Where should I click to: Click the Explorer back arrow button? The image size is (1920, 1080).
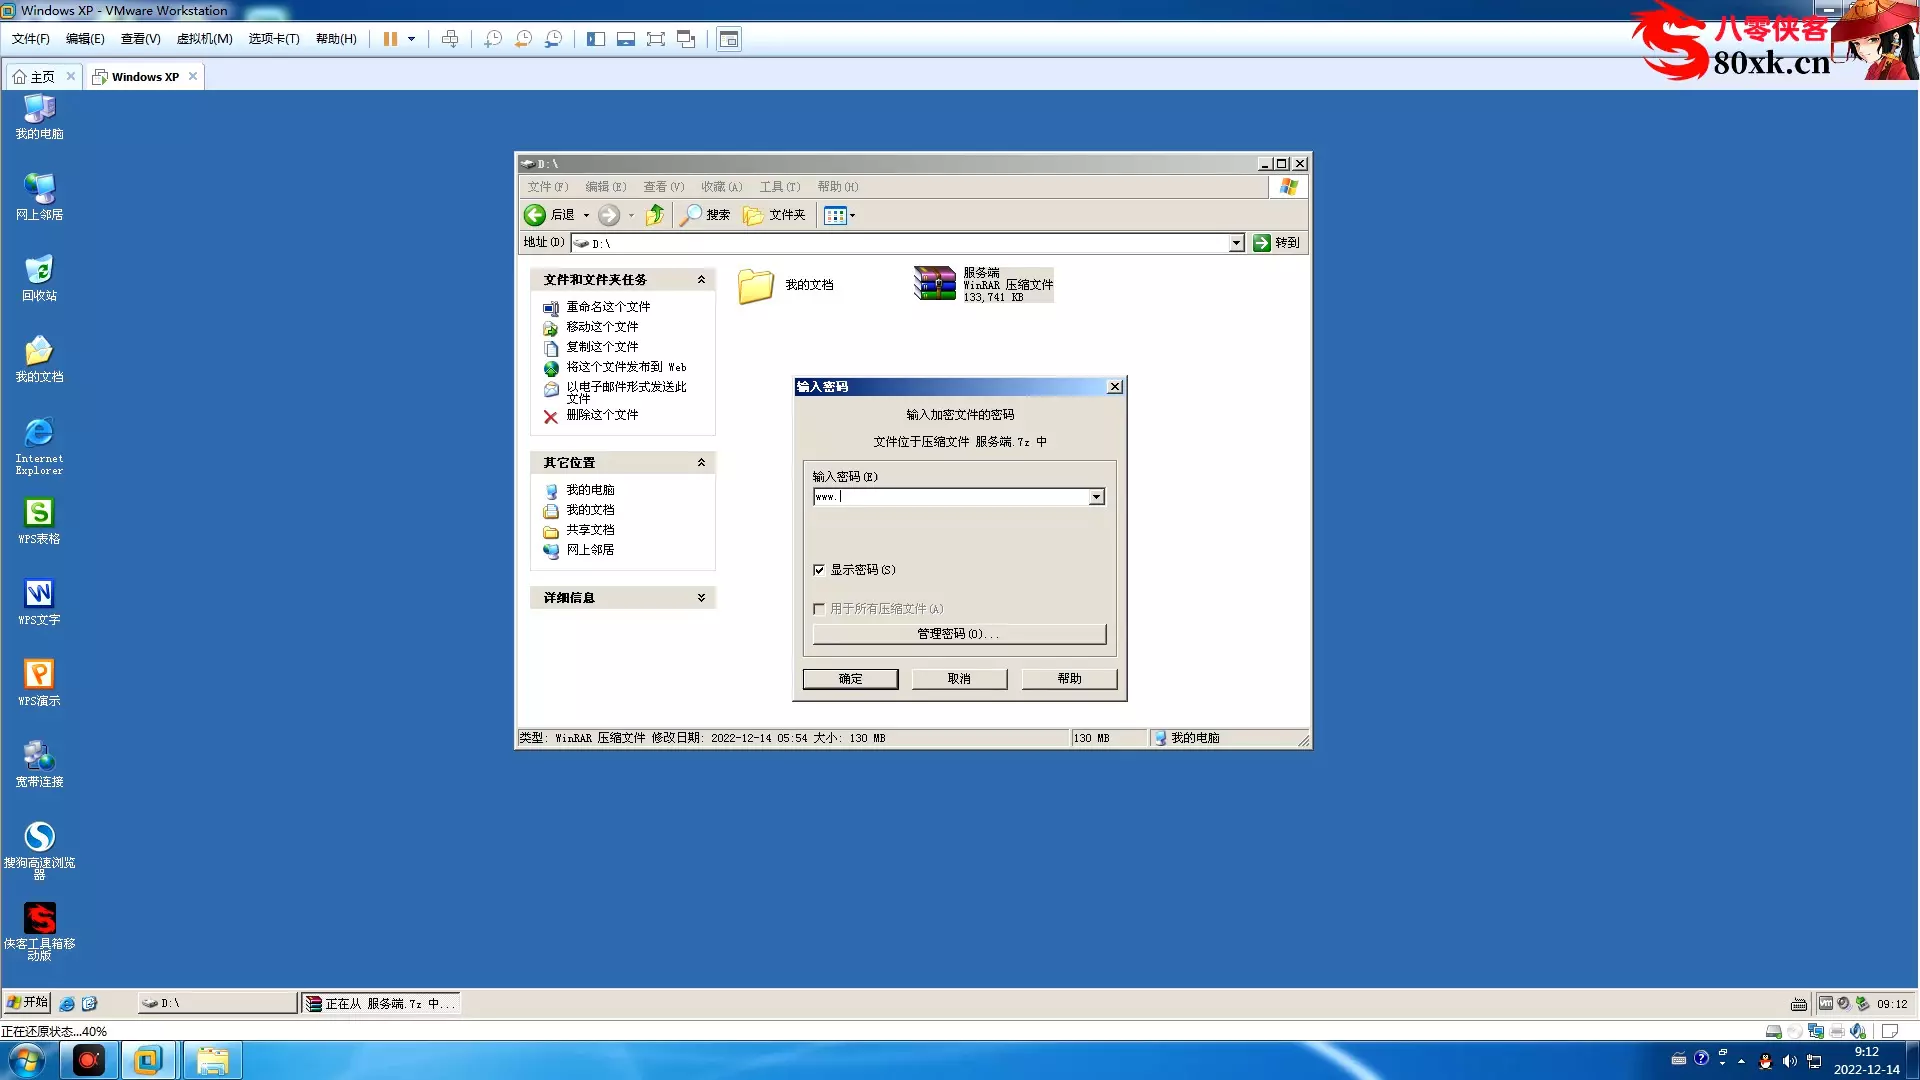pos(535,215)
